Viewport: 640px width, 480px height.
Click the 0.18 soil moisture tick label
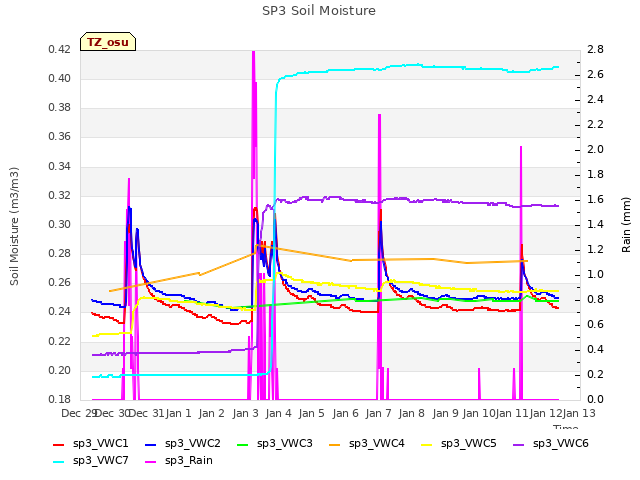coord(60,399)
